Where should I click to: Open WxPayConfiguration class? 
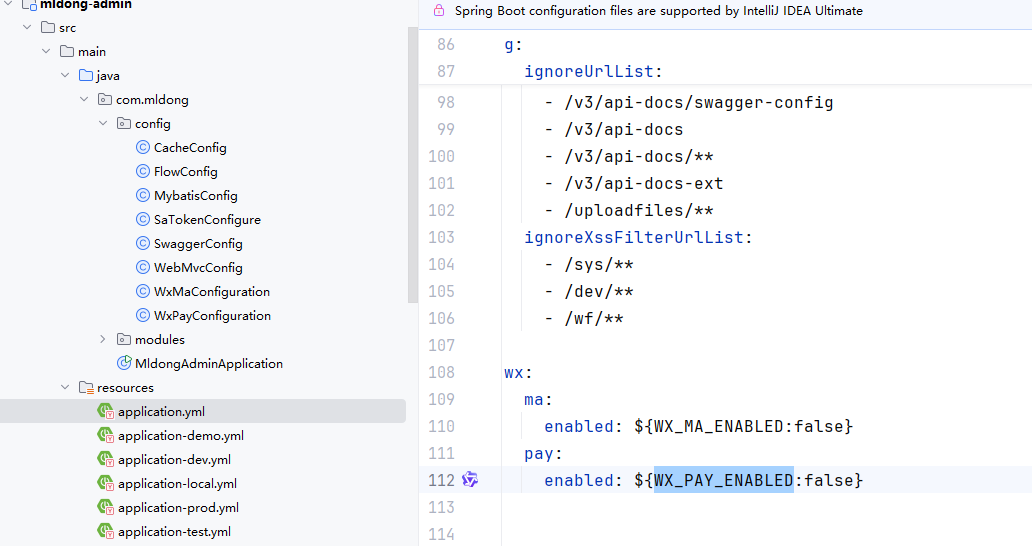point(212,316)
